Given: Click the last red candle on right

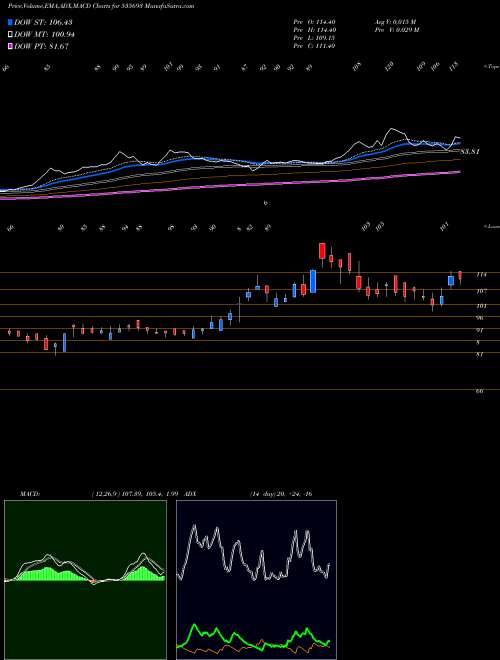Looking at the screenshot, I should [x=460, y=275].
